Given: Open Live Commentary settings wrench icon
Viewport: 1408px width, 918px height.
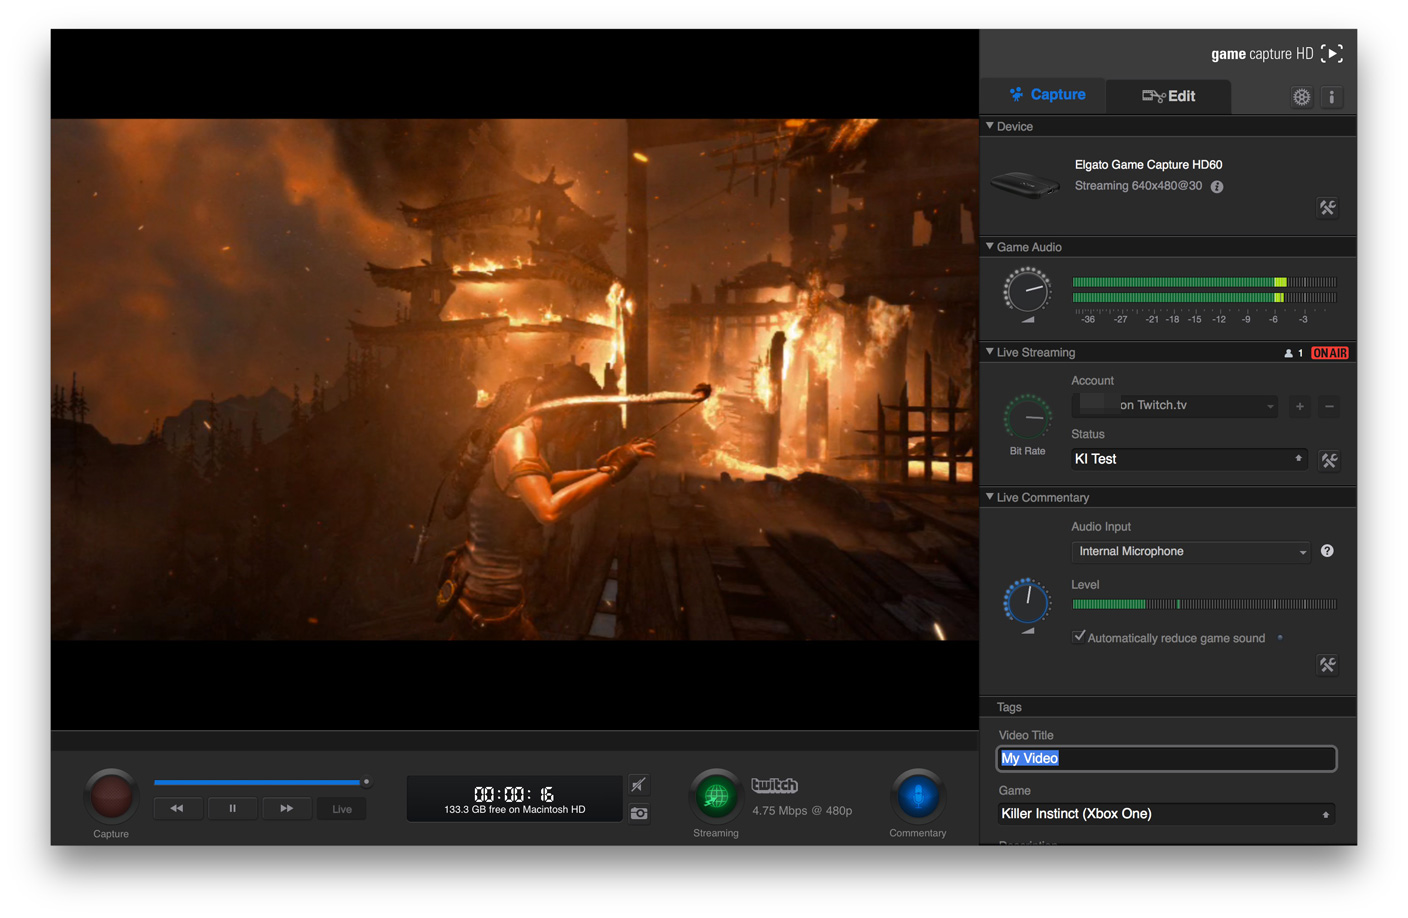Looking at the screenshot, I should (1327, 665).
